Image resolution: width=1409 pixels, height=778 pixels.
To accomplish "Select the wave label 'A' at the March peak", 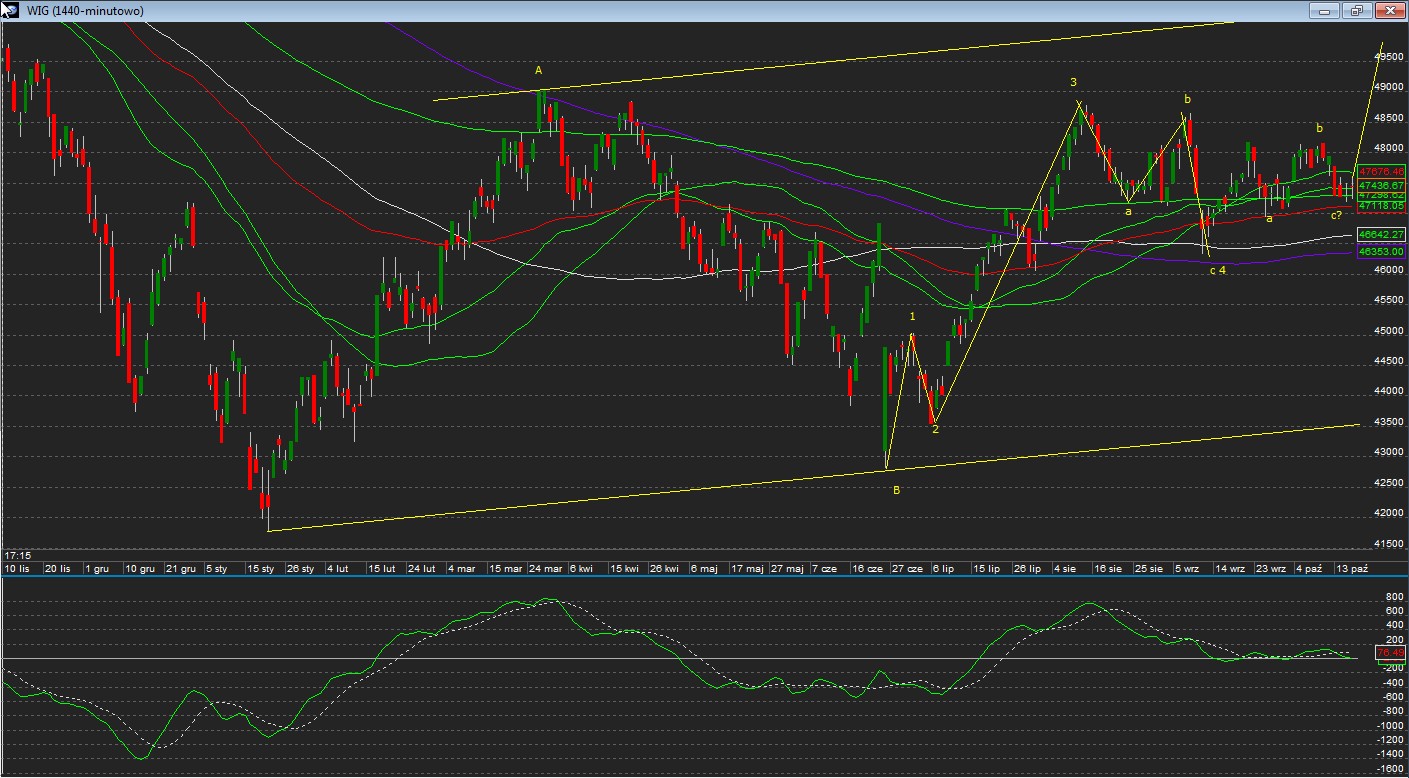I will point(538,70).
